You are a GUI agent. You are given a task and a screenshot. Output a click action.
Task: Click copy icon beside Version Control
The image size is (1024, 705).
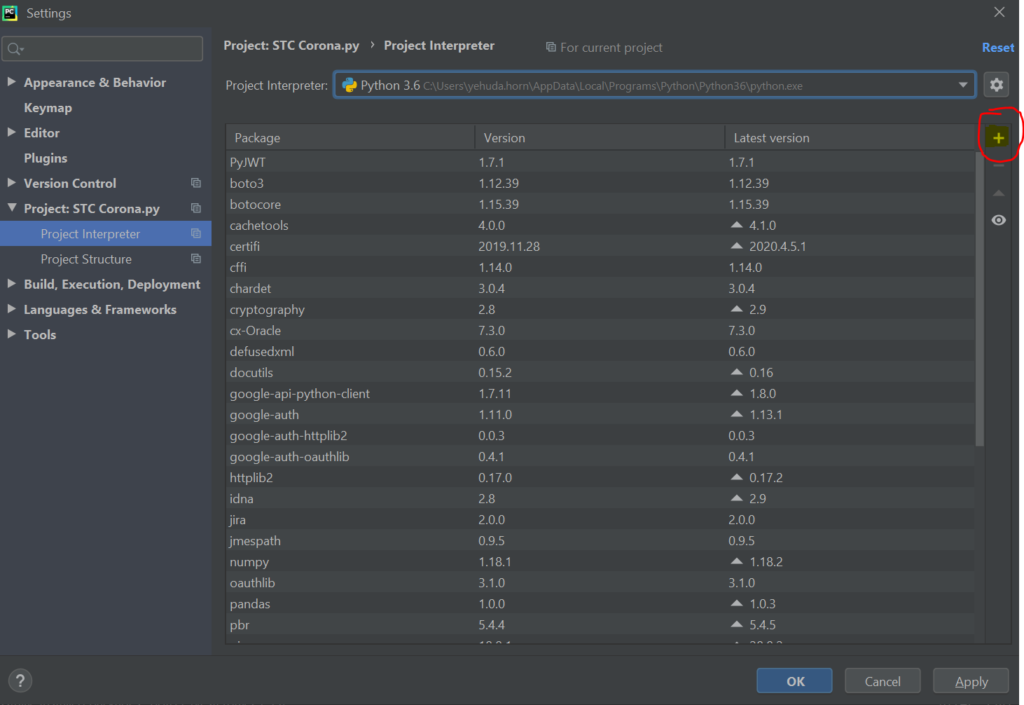tap(196, 183)
